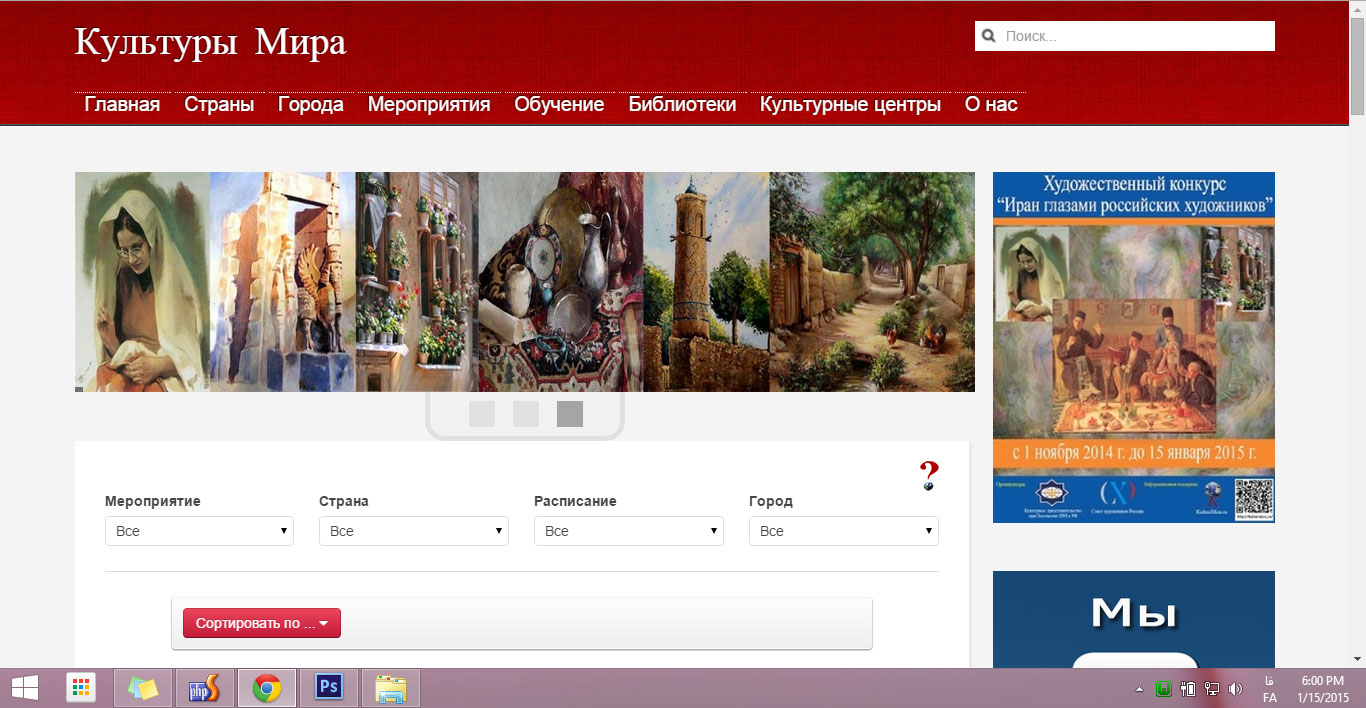1366x708 pixels.
Task: Open the volume speaker tray icon
Action: coord(1235,689)
